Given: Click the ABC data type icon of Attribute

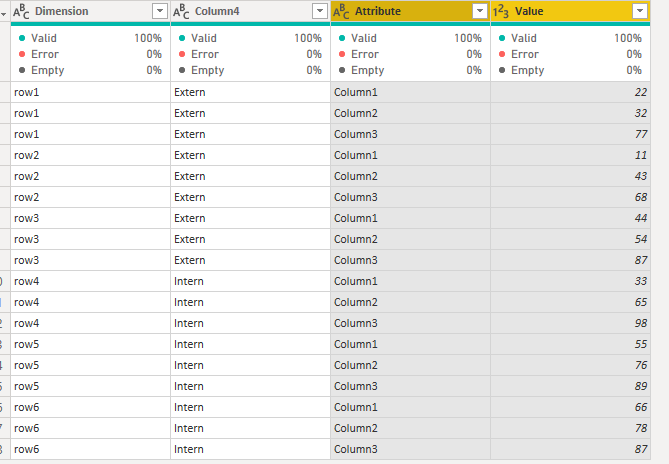Looking at the screenshot, I should [x=341, y=12].
